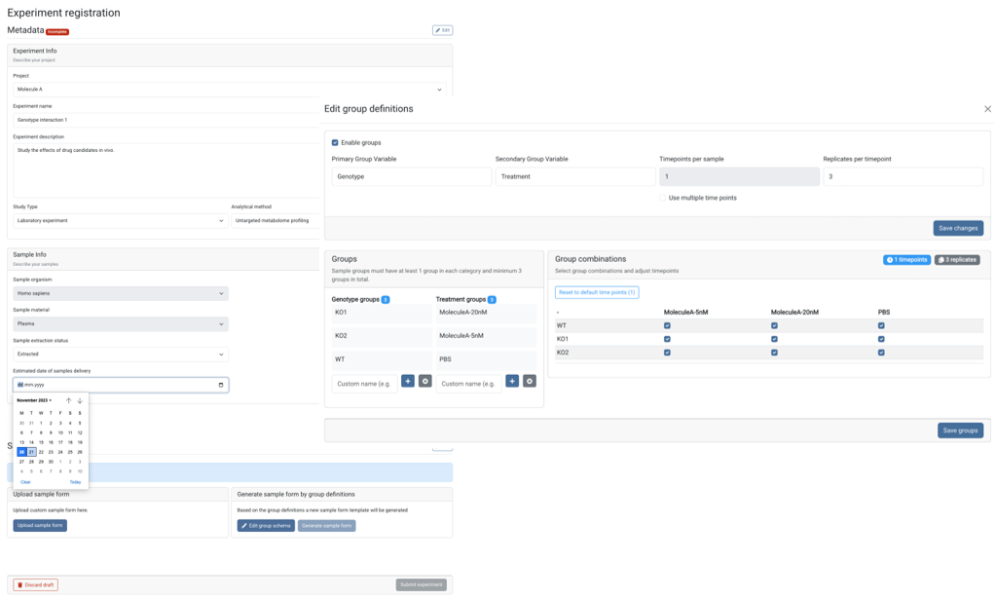
Task: Click the Replicates per timepoint field
Action: [902, 176]
